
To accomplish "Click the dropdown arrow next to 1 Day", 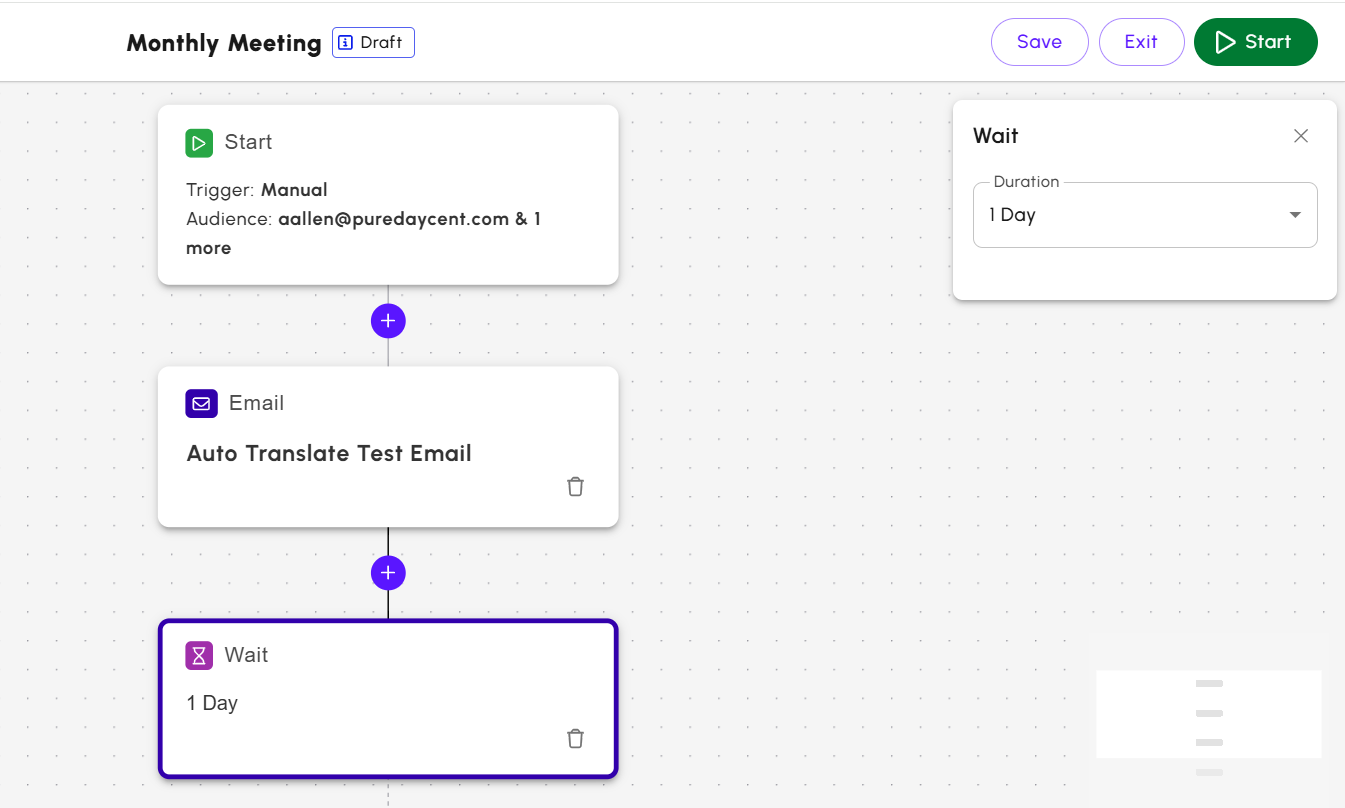I will pyautogui.click(x=1295, y=215).
